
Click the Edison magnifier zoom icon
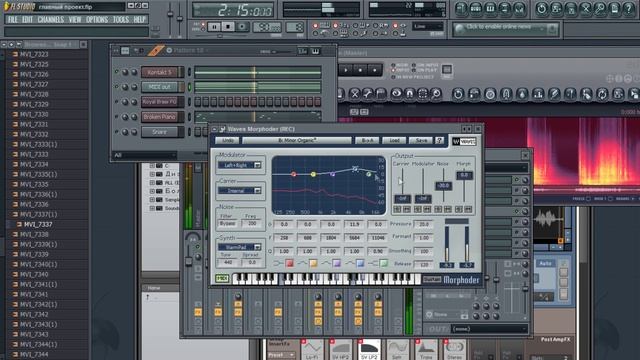436,94
